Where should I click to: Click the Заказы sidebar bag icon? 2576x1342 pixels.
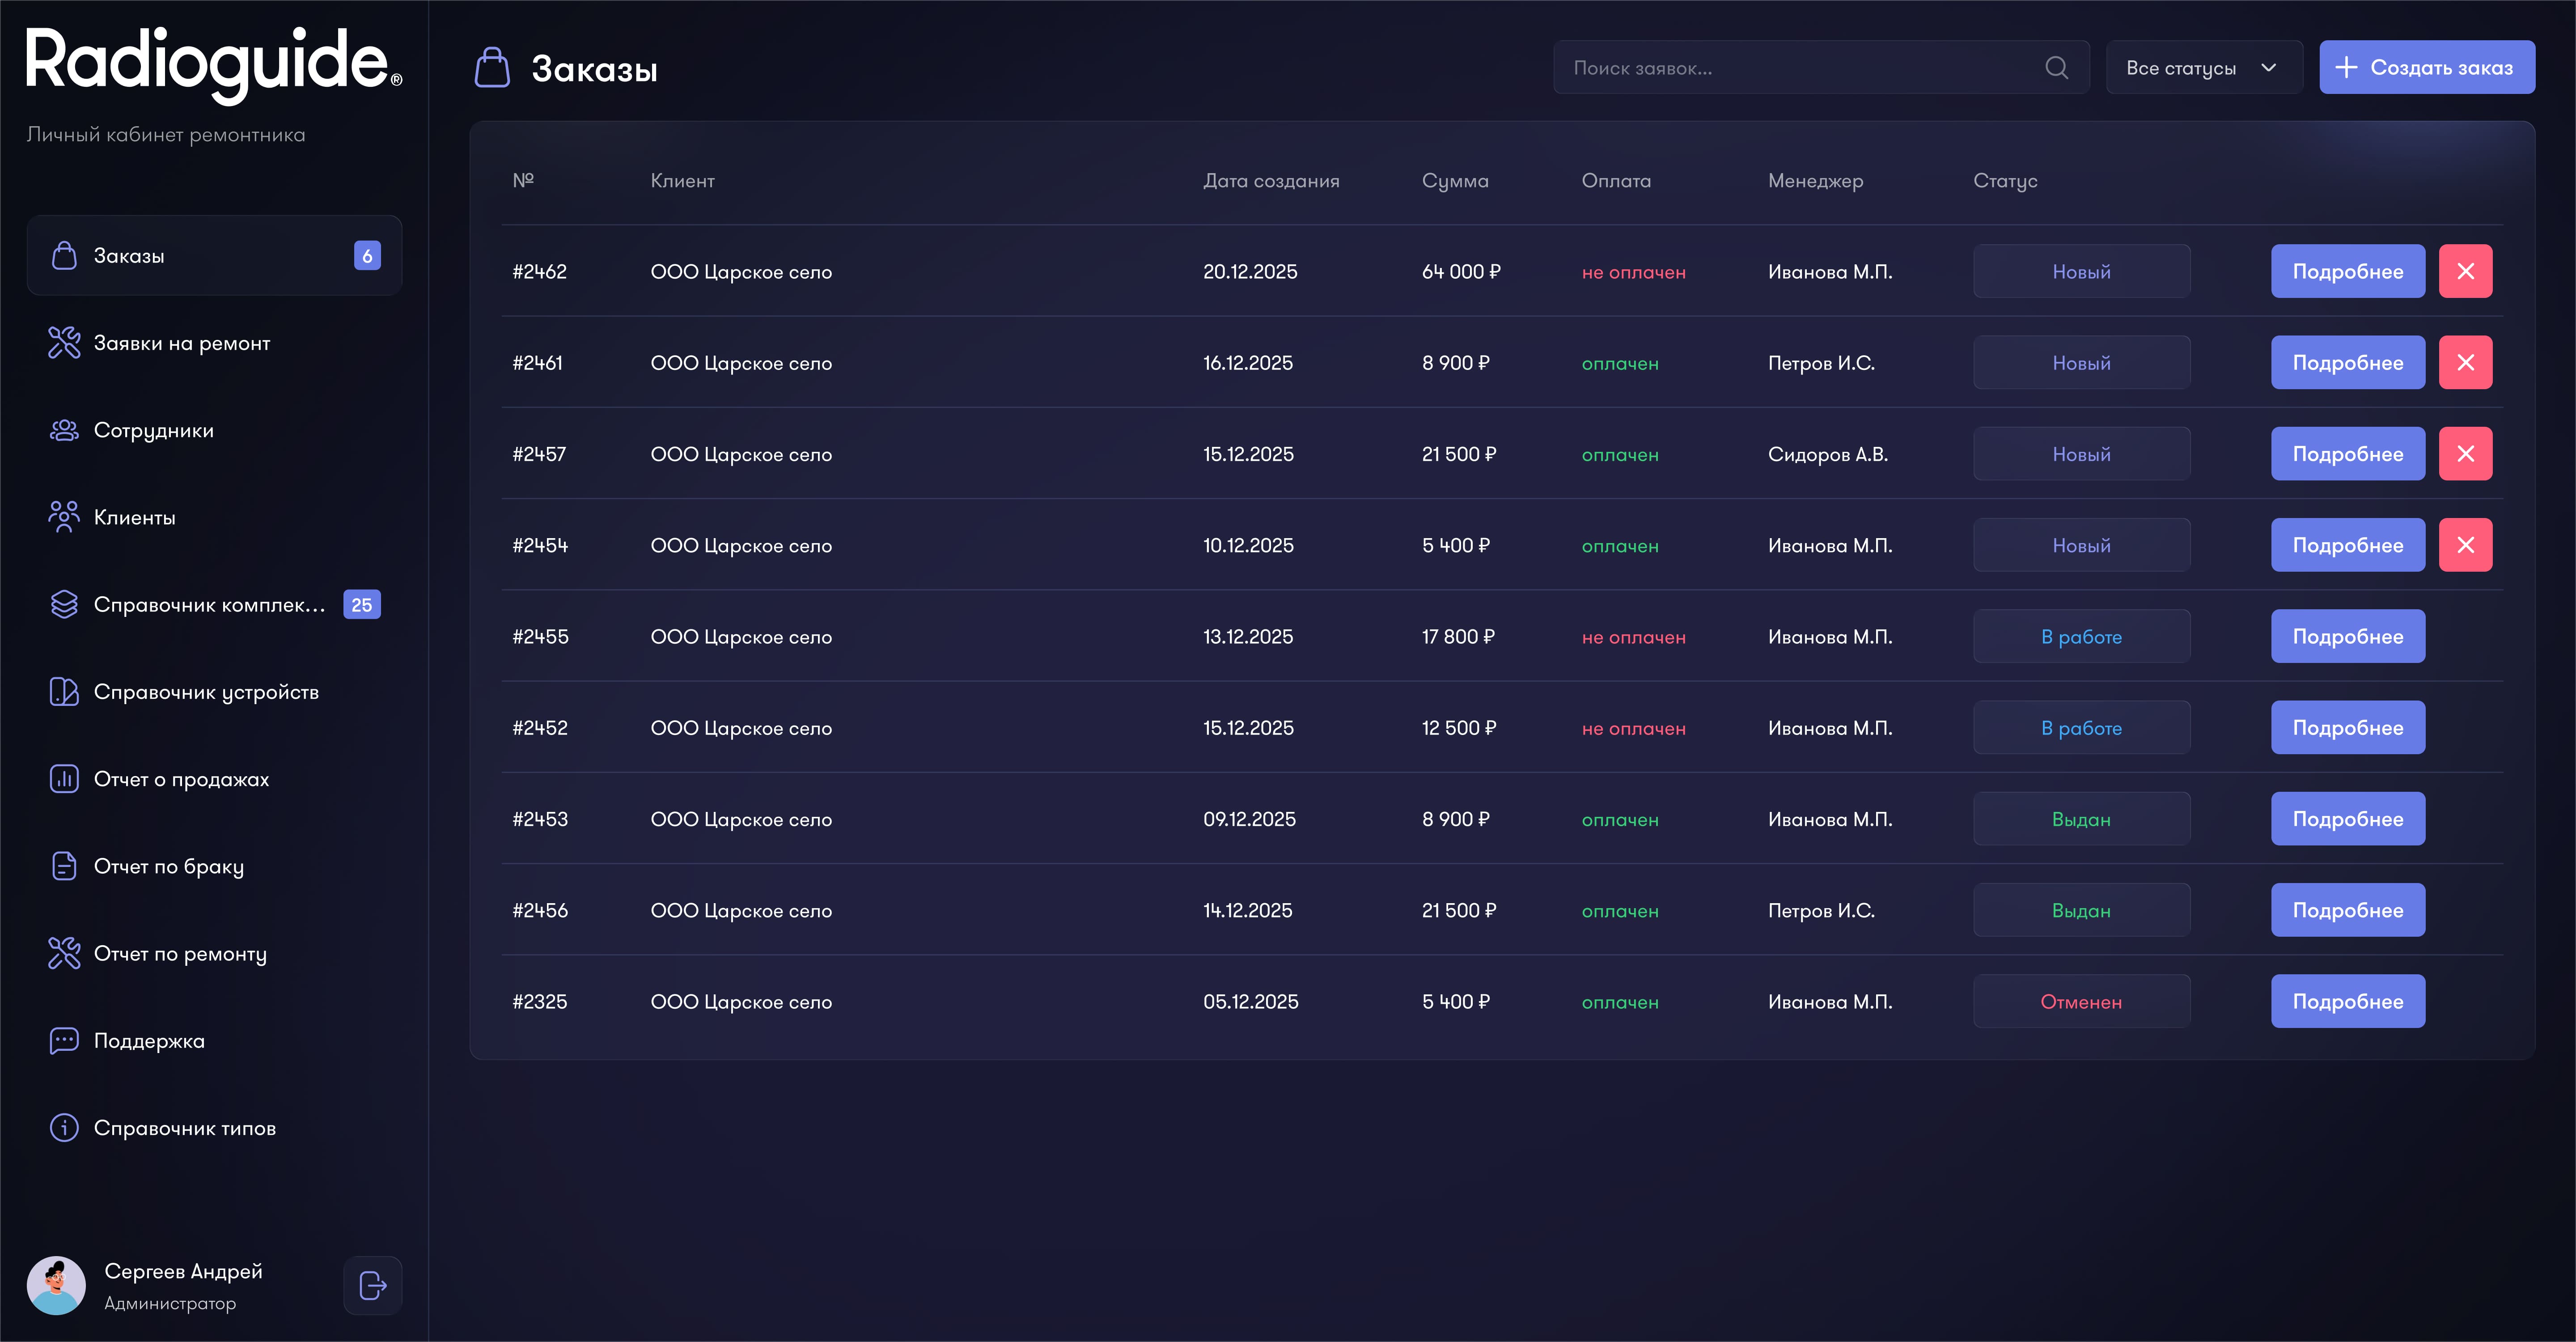click(x=64, y=255)
